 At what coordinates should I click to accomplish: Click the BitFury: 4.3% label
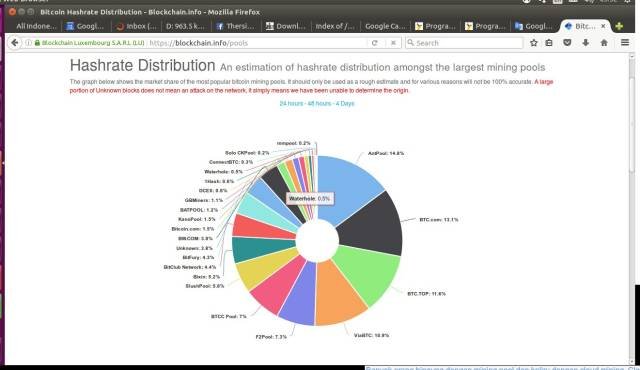tap(198, 257)
